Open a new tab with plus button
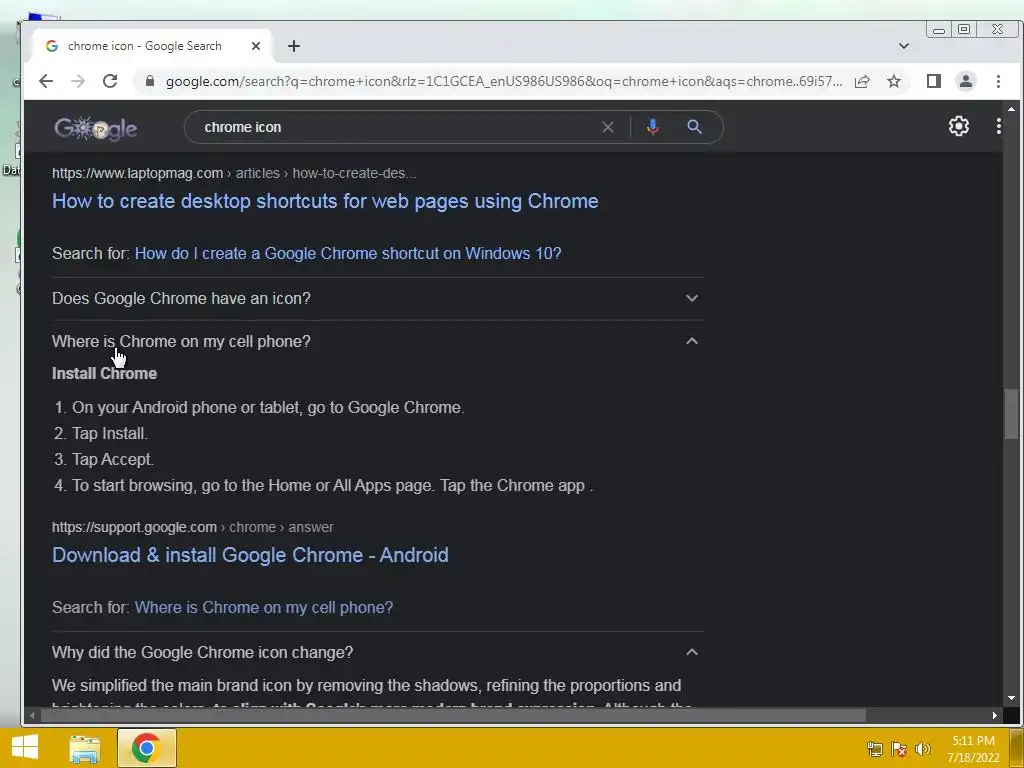This screenshot has height=768, width=1024. pyautogui.click(x=294, y=46)
